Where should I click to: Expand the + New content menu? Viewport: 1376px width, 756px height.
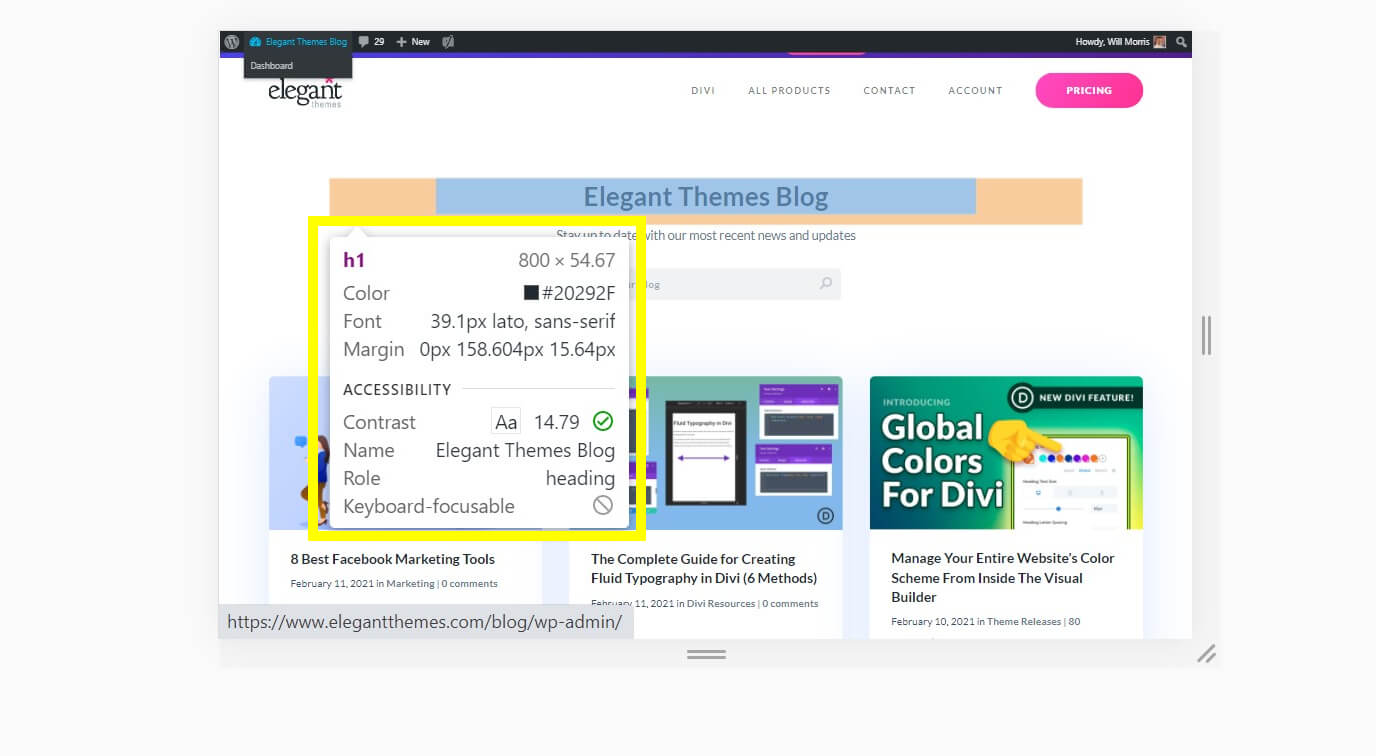[413, 42]
